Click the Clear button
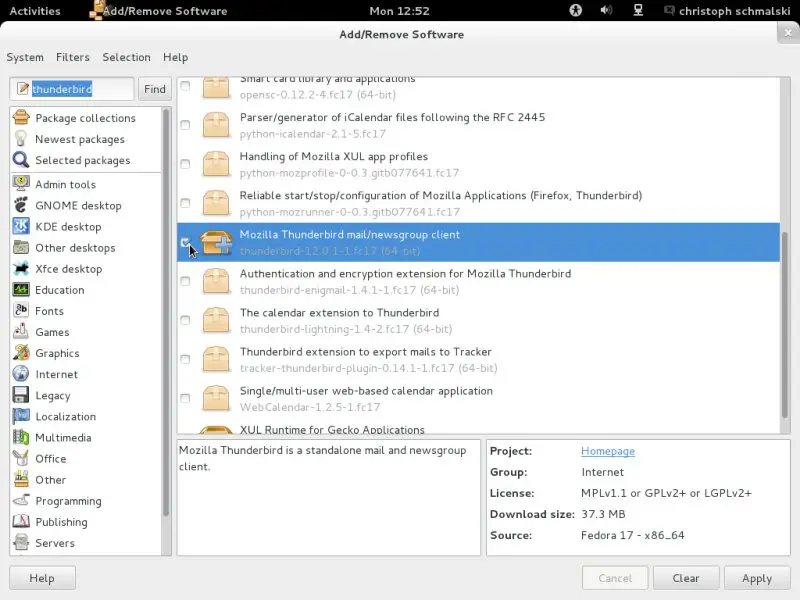 point(686,578)
